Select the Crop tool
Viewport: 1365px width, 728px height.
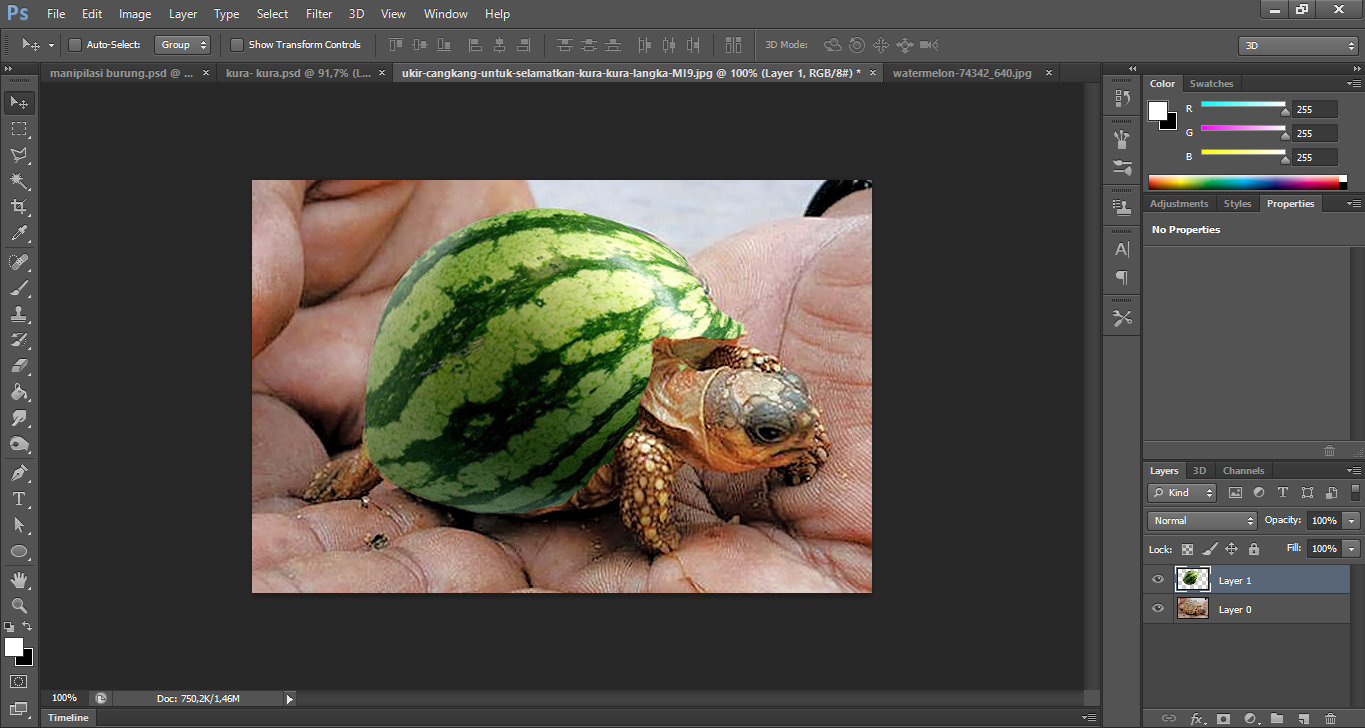(19, 204)
